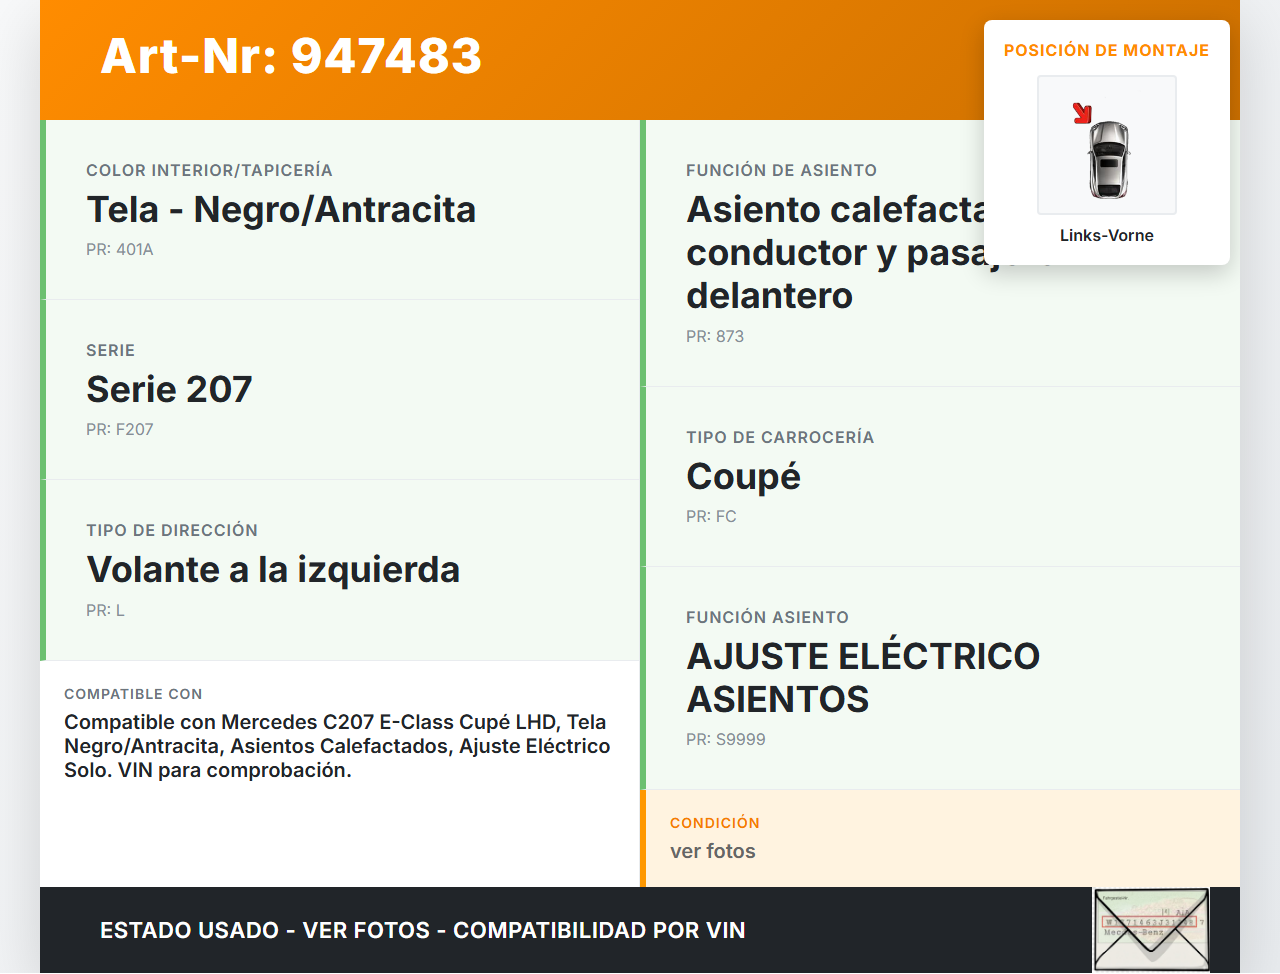Click the car mounting position image
The image size is (1280, 974).
pyautogui.click(x=1107, y=145)
